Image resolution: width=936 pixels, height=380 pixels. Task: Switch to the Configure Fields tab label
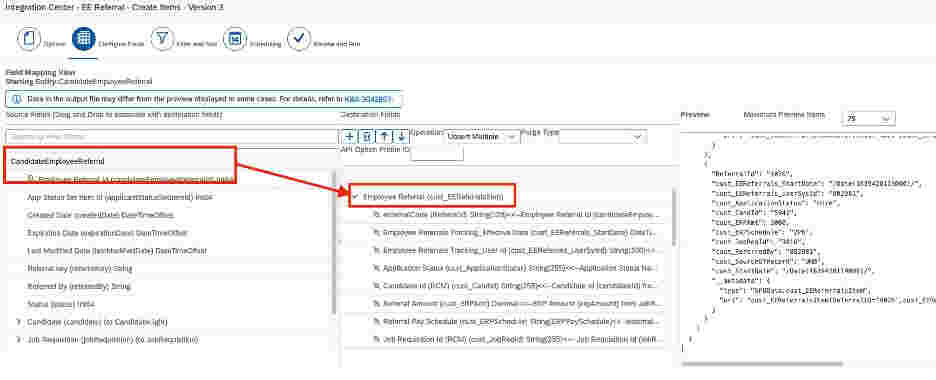pyautogui.click(x=121, y=44)
